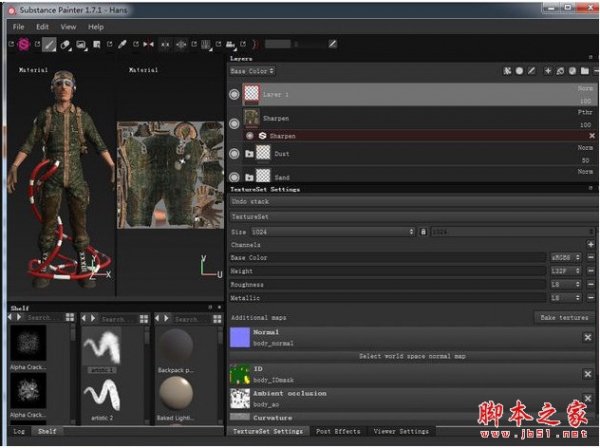
Task: Delete the Sharpen filter effect
Action: 591,135
